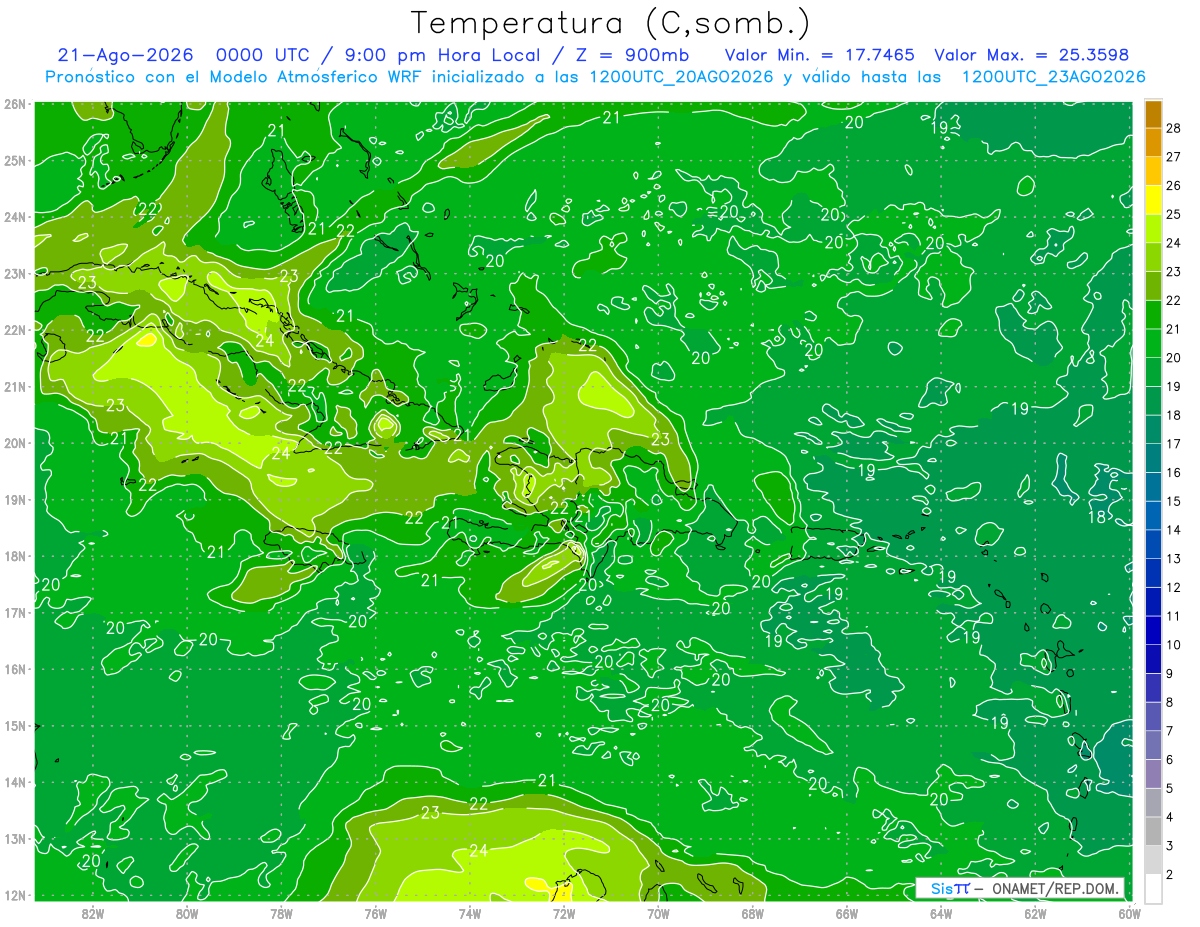Click the '20N' latitude axis label
This screenshot has width=1200, height=927.
coord(15,443)
